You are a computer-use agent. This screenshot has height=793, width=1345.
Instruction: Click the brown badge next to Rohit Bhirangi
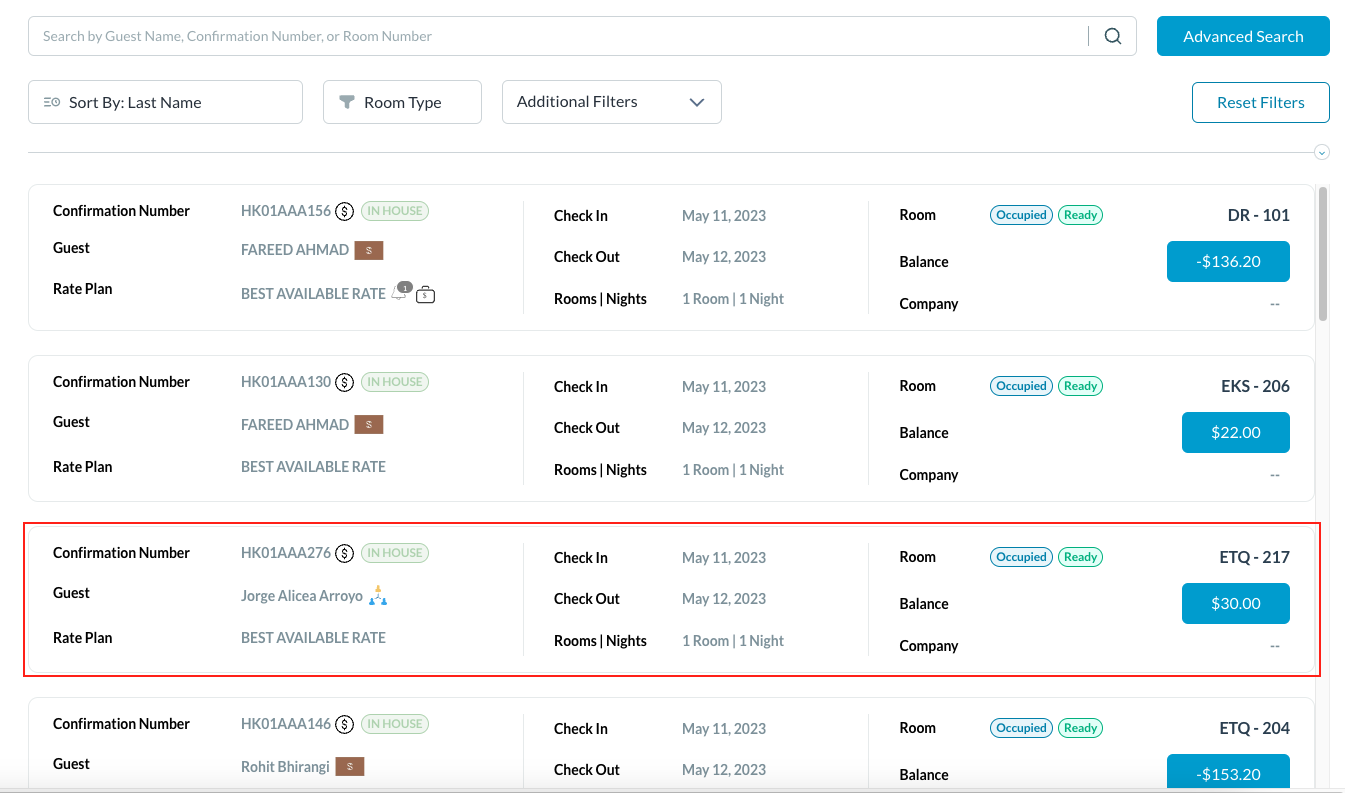coord(349,767)
